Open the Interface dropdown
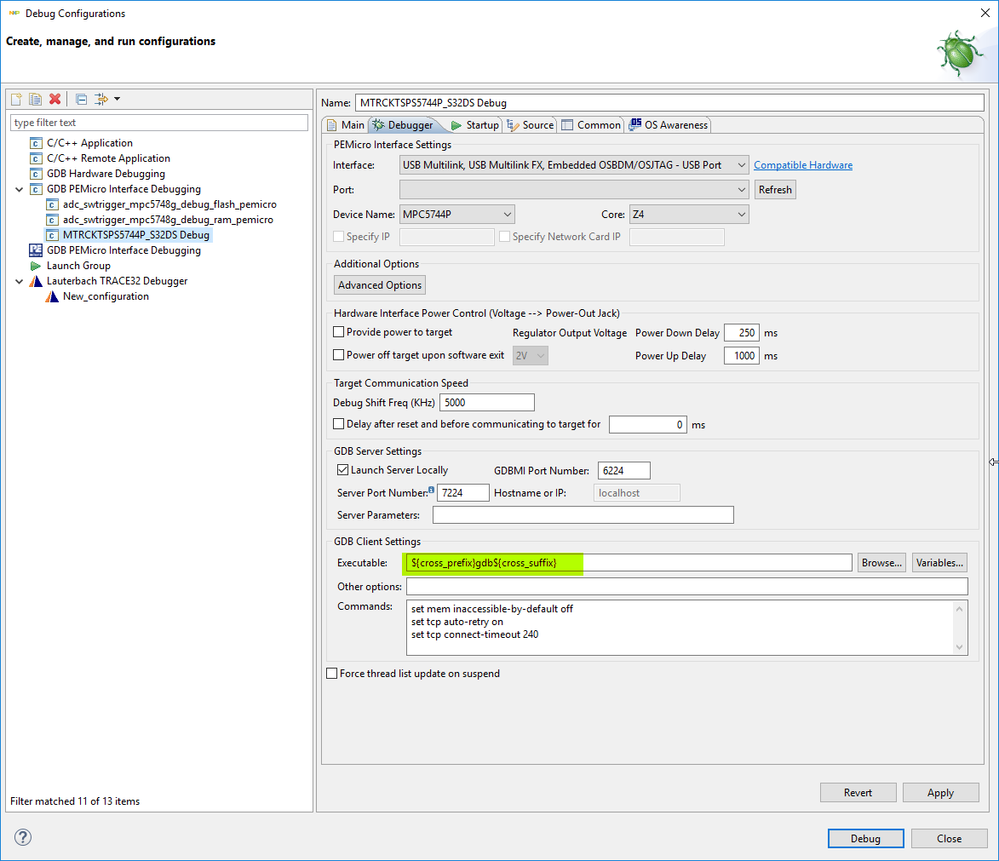The image size is (999, 861). point(574,165)
